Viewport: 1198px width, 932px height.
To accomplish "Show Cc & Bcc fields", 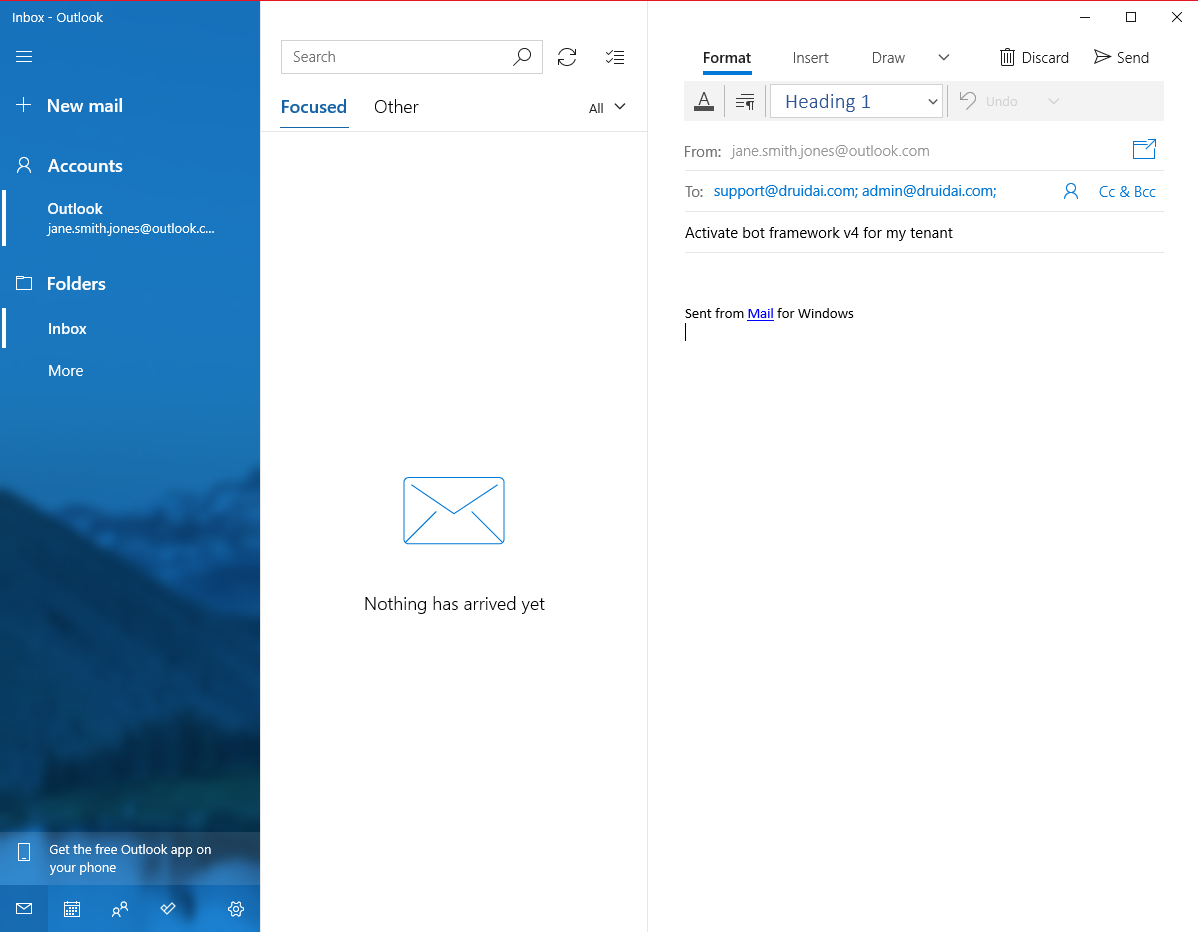I will coord(1127,192).
